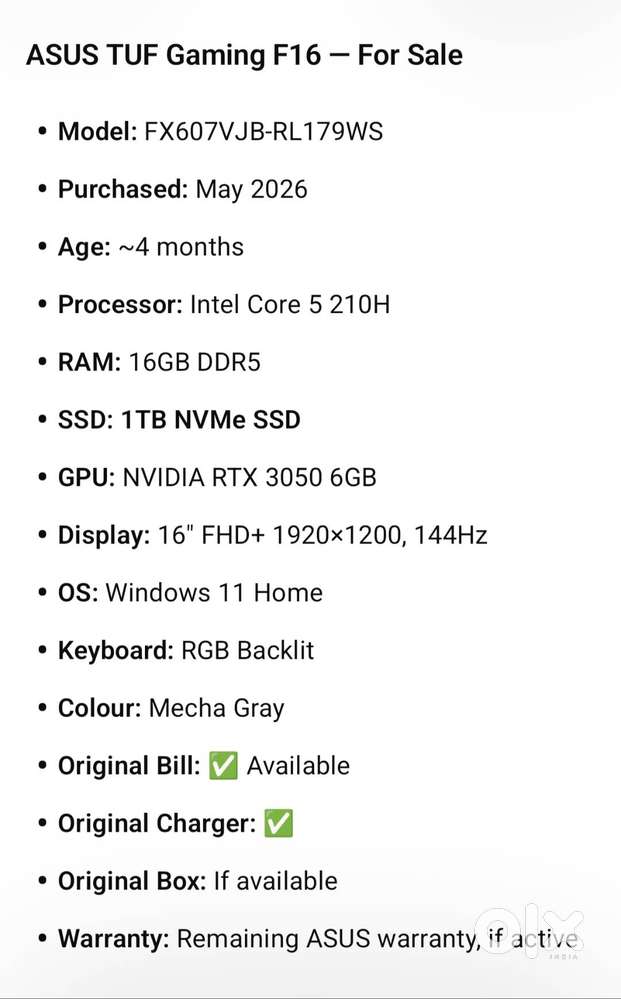Image resolution: width=621 pixels, height=999 pixels.
Task: Click the green checkmark beside Original Bill
Action: pyautogui.click(x=223, y=765)
